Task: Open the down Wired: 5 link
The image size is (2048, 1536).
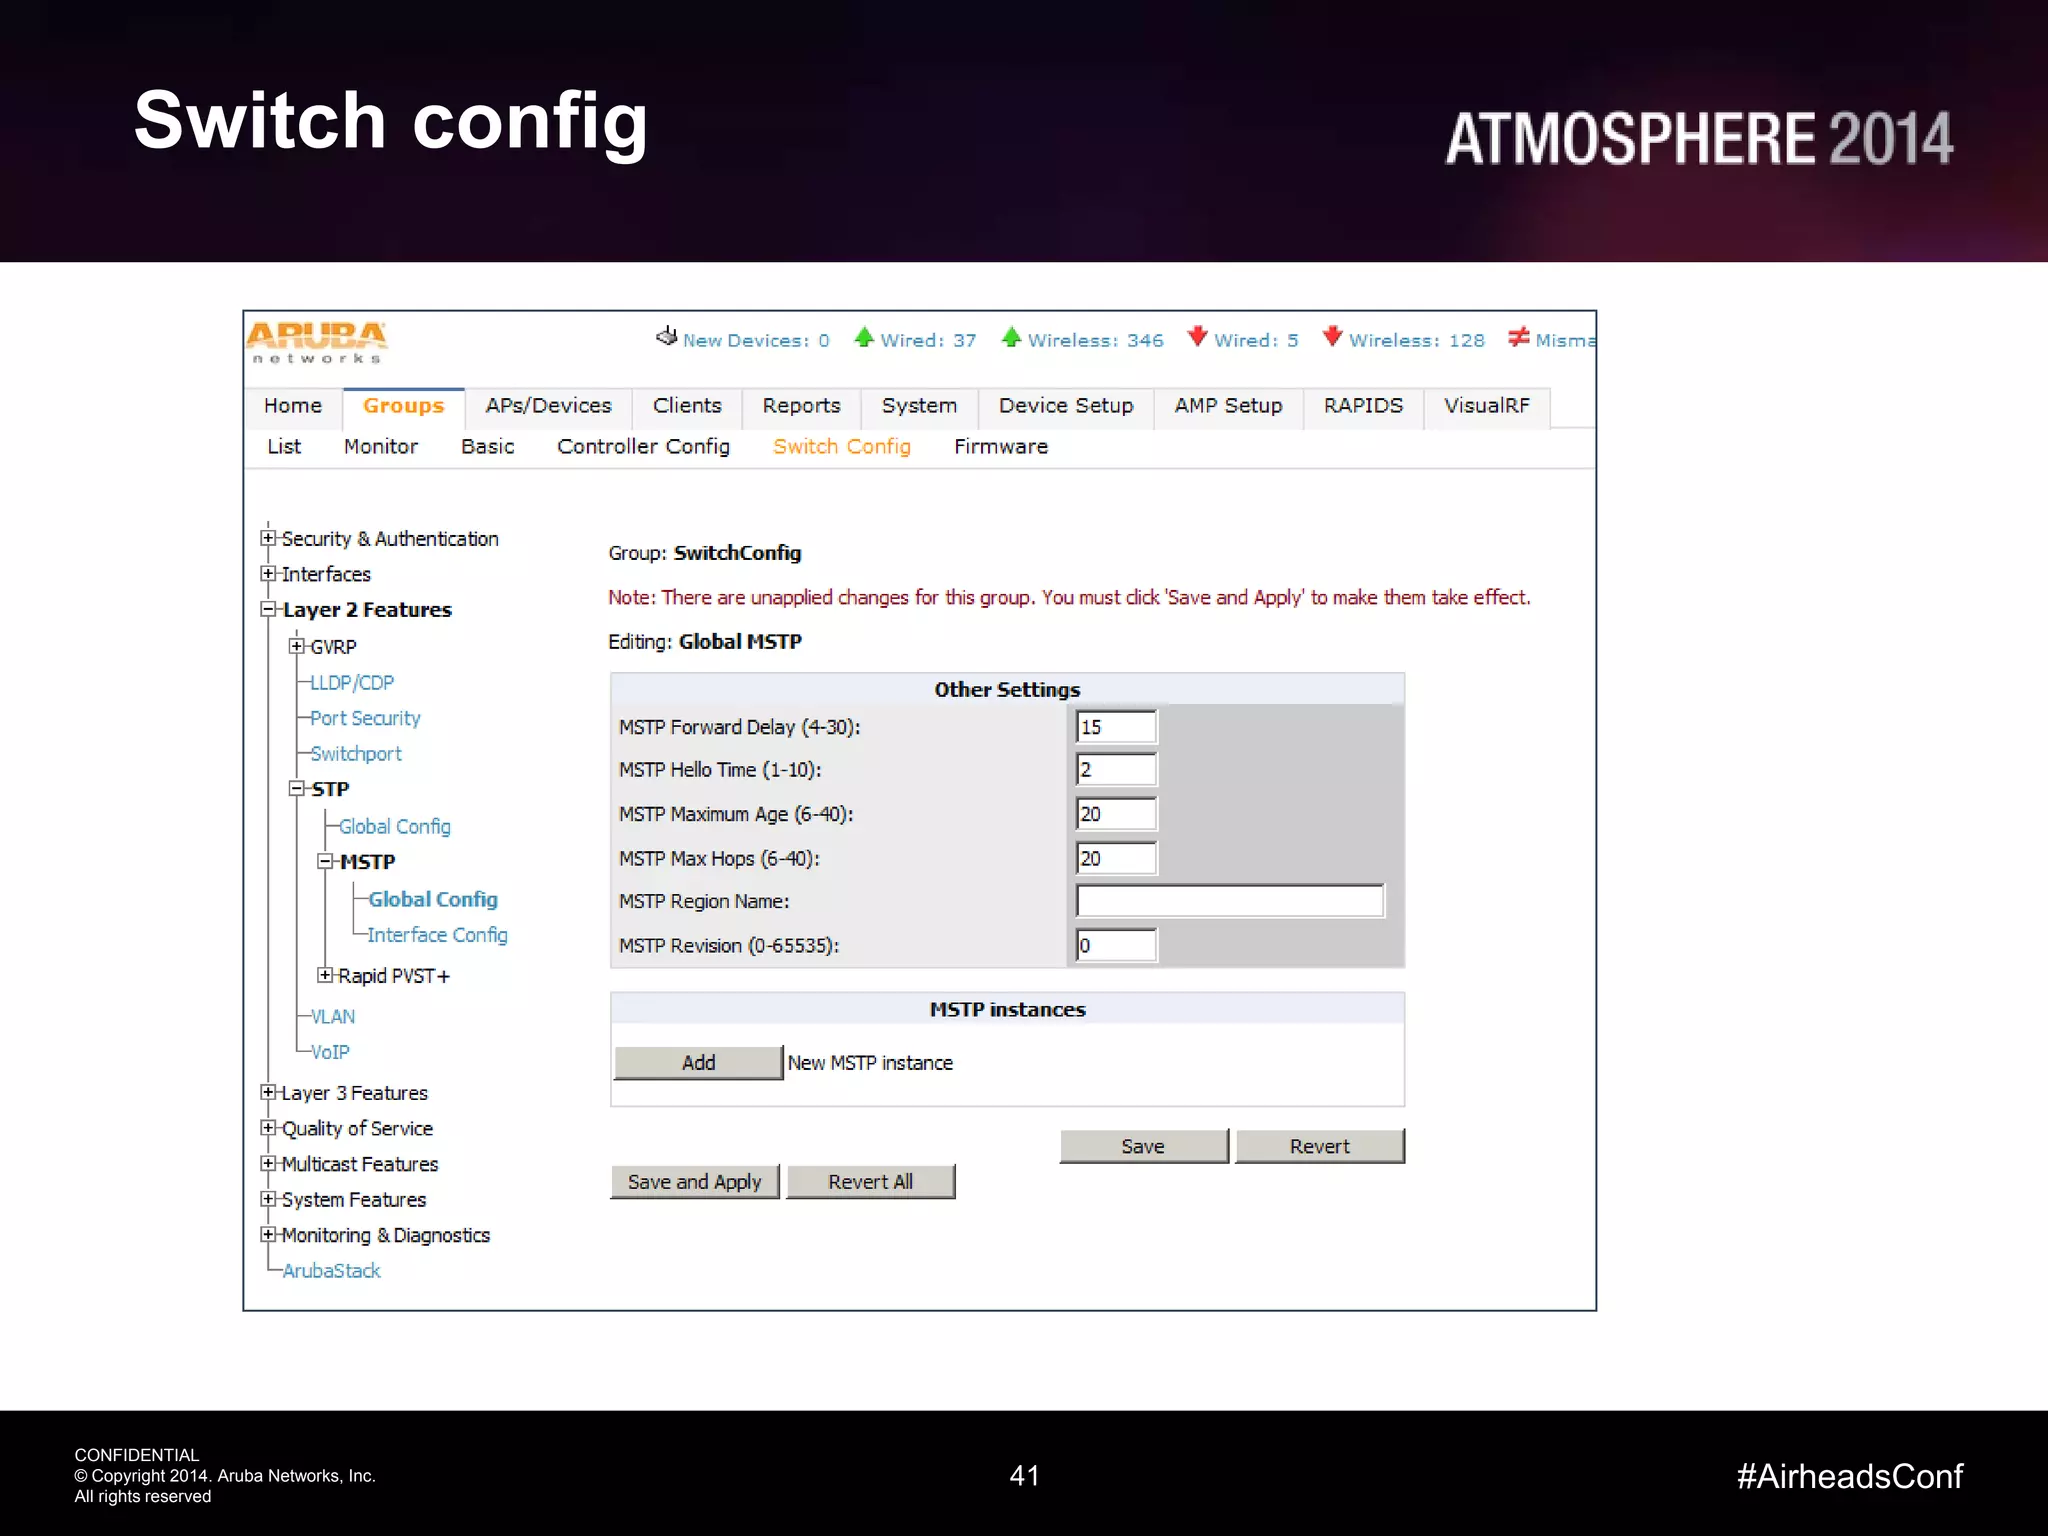Action: coord(1256,340)
